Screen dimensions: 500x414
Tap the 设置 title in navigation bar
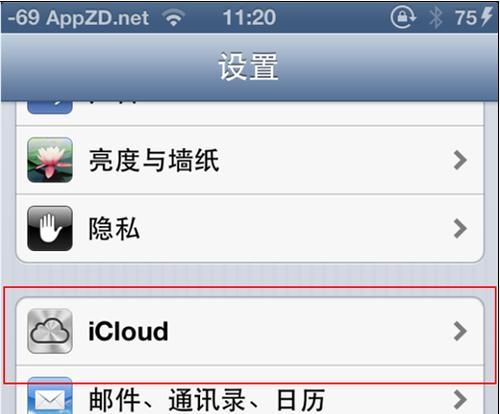pyautogui.click(x=248, y=67)
